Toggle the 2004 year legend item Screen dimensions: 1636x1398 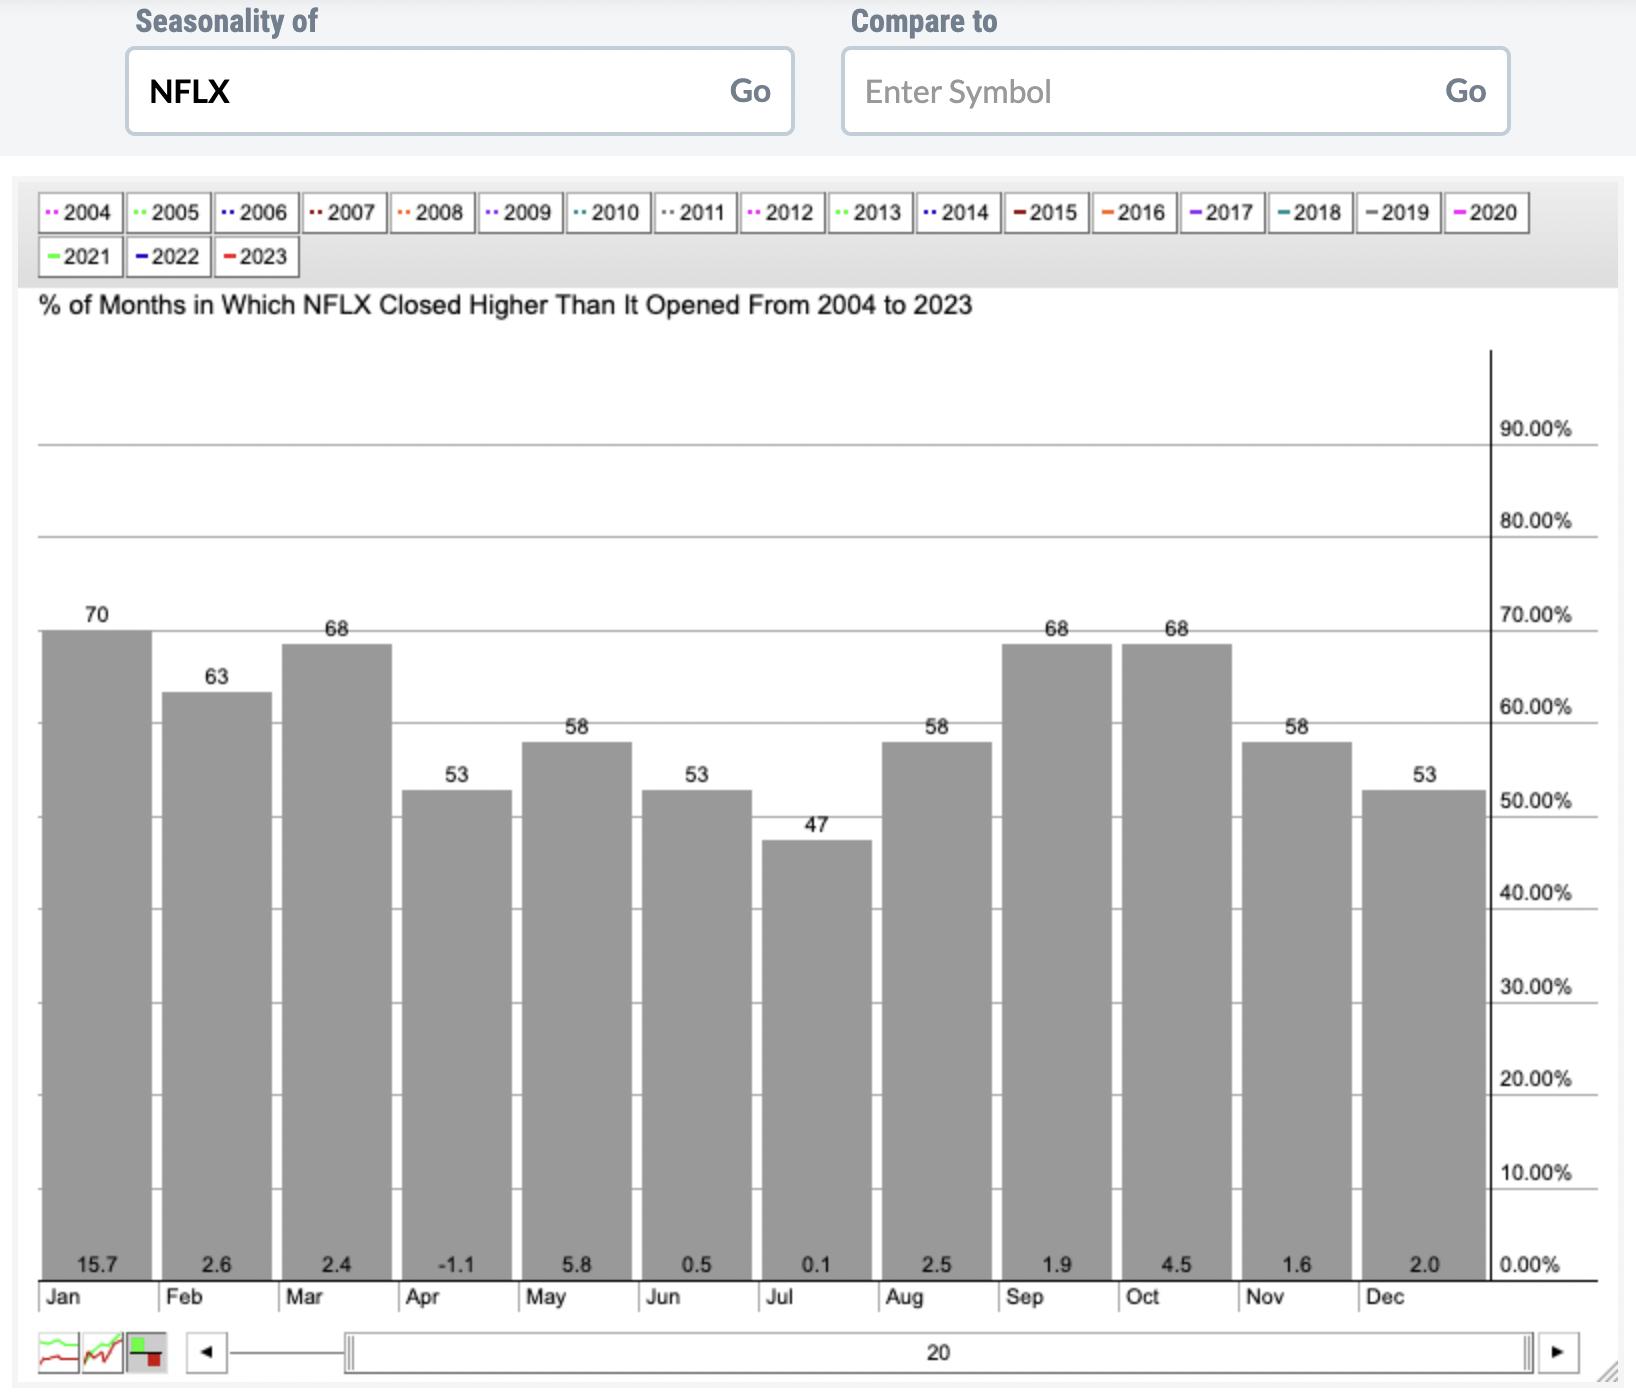click(x=80, y=213)
